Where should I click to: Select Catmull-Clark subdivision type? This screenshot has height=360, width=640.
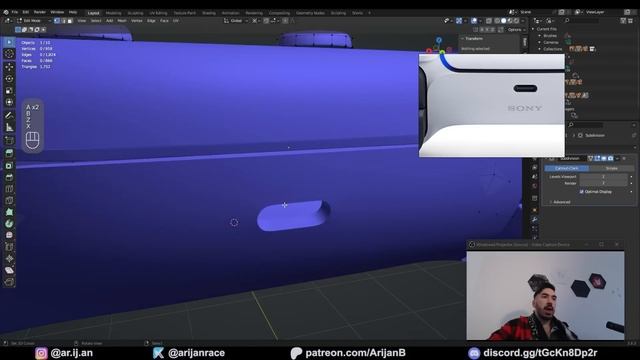click(567, 168)
